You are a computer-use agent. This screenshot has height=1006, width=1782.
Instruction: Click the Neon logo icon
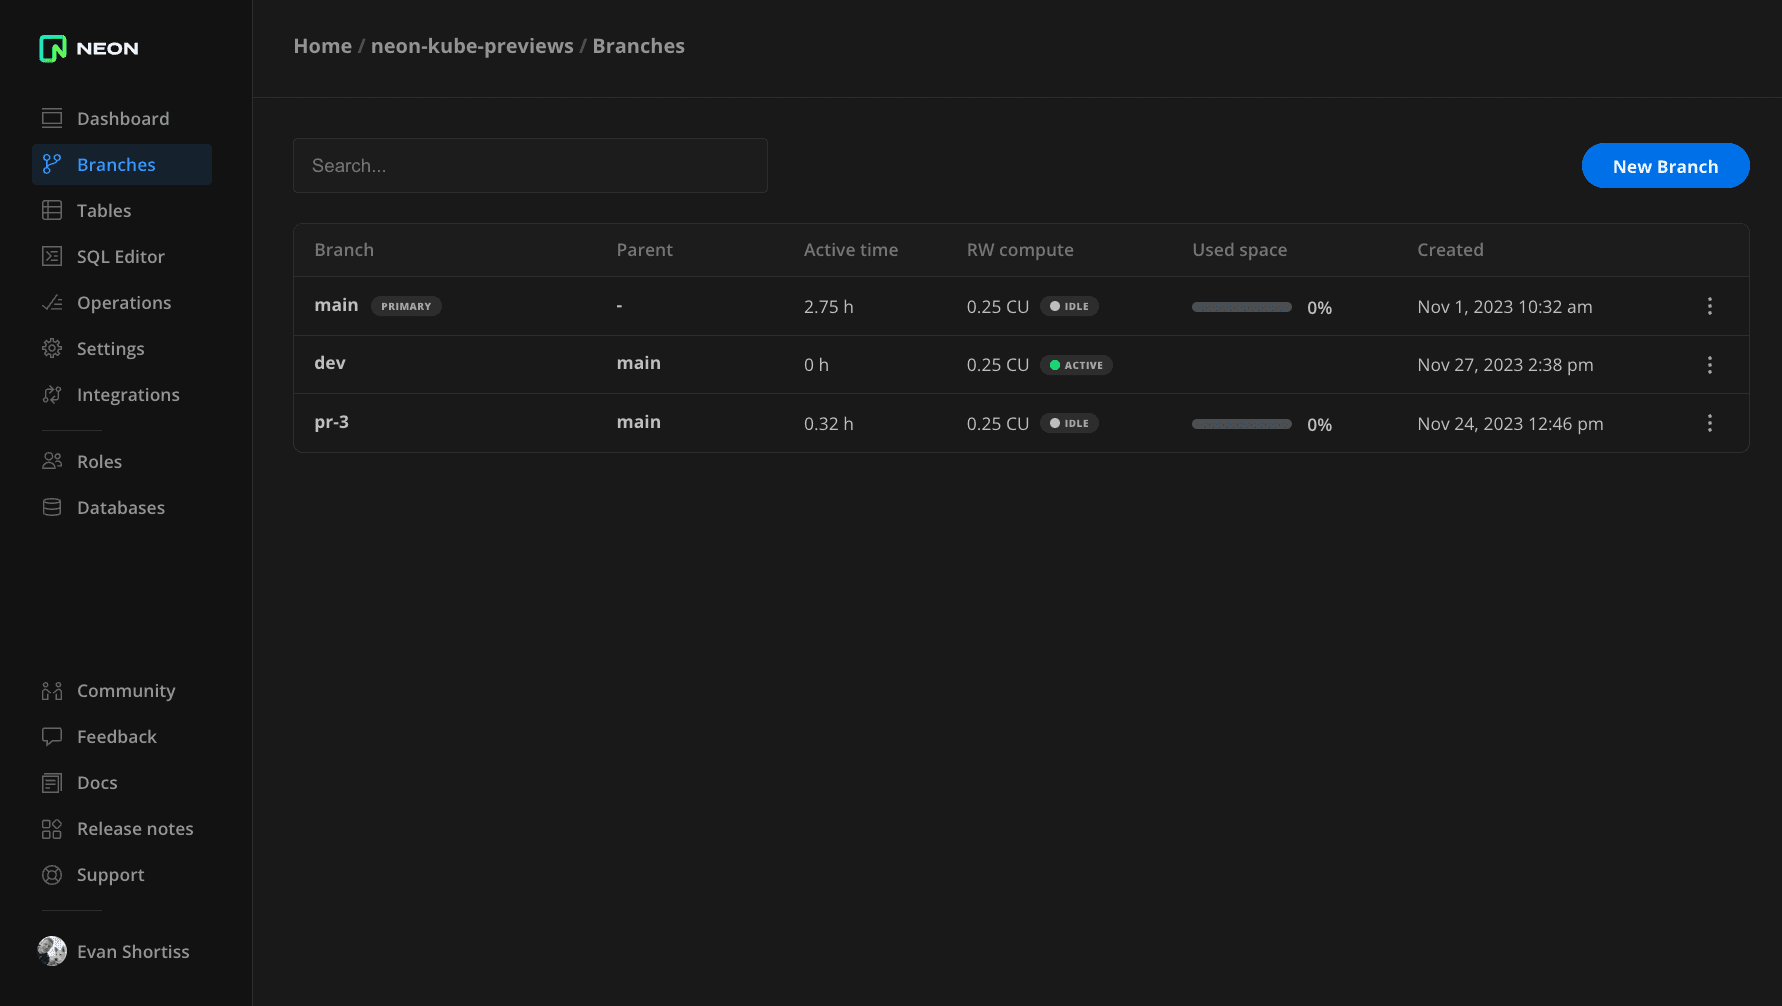tap(53, 48)
